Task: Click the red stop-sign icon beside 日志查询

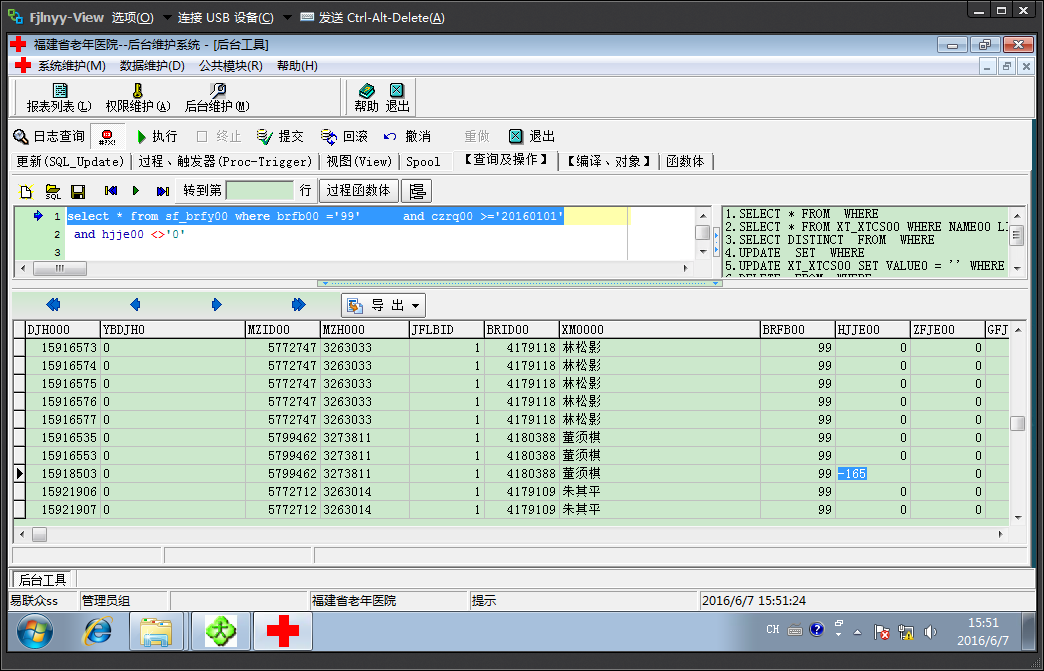Action: (x=107, y=136)
